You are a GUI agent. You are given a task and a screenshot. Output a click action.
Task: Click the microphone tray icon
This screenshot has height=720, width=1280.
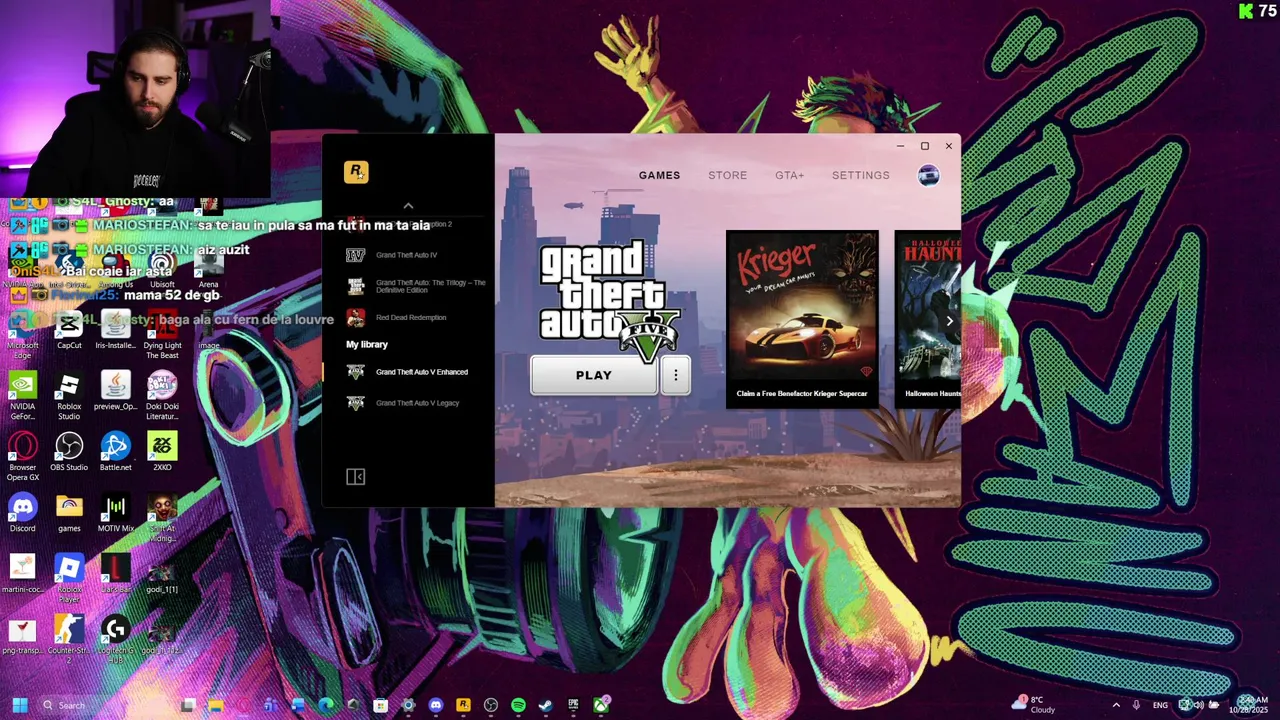tap(1137, 705)
